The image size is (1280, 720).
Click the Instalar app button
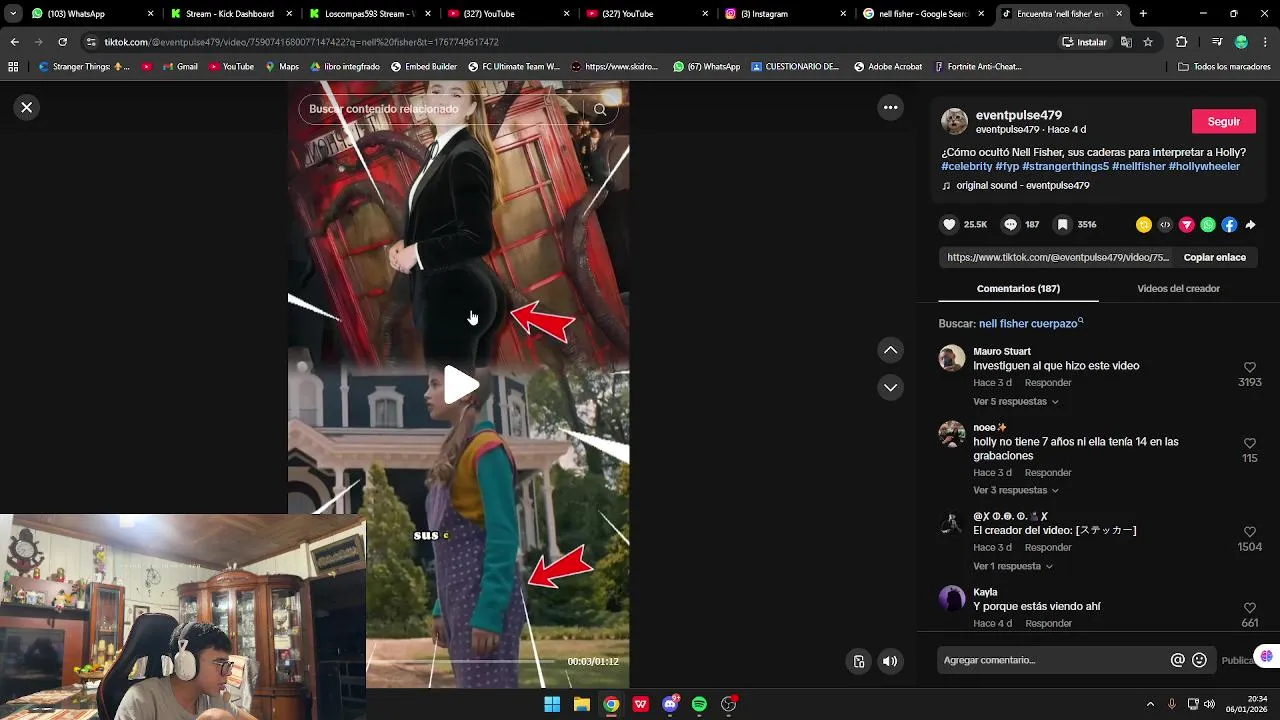click(1084, 42)
